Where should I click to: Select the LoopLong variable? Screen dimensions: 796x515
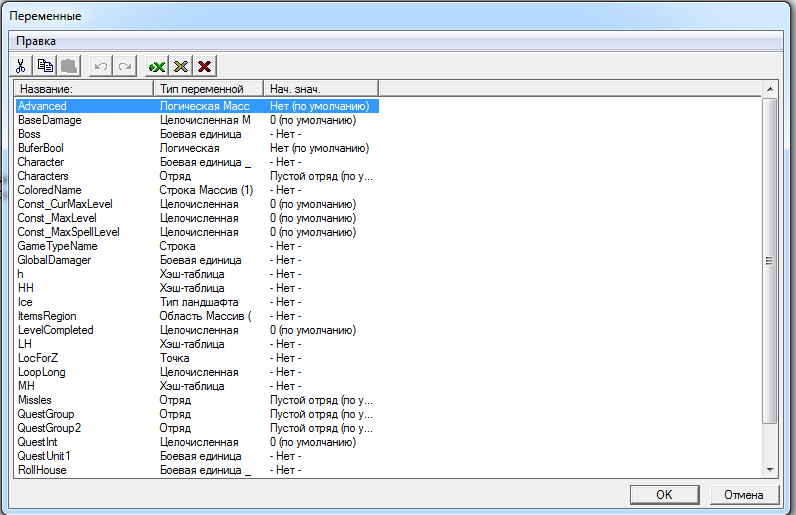click(x=42, y=372)
